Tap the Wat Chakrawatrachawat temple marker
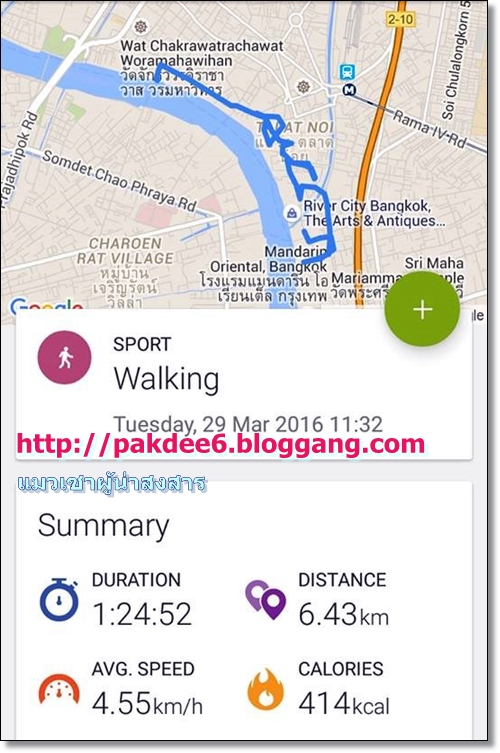Screen dimensions: 500x753 point(141,26)
